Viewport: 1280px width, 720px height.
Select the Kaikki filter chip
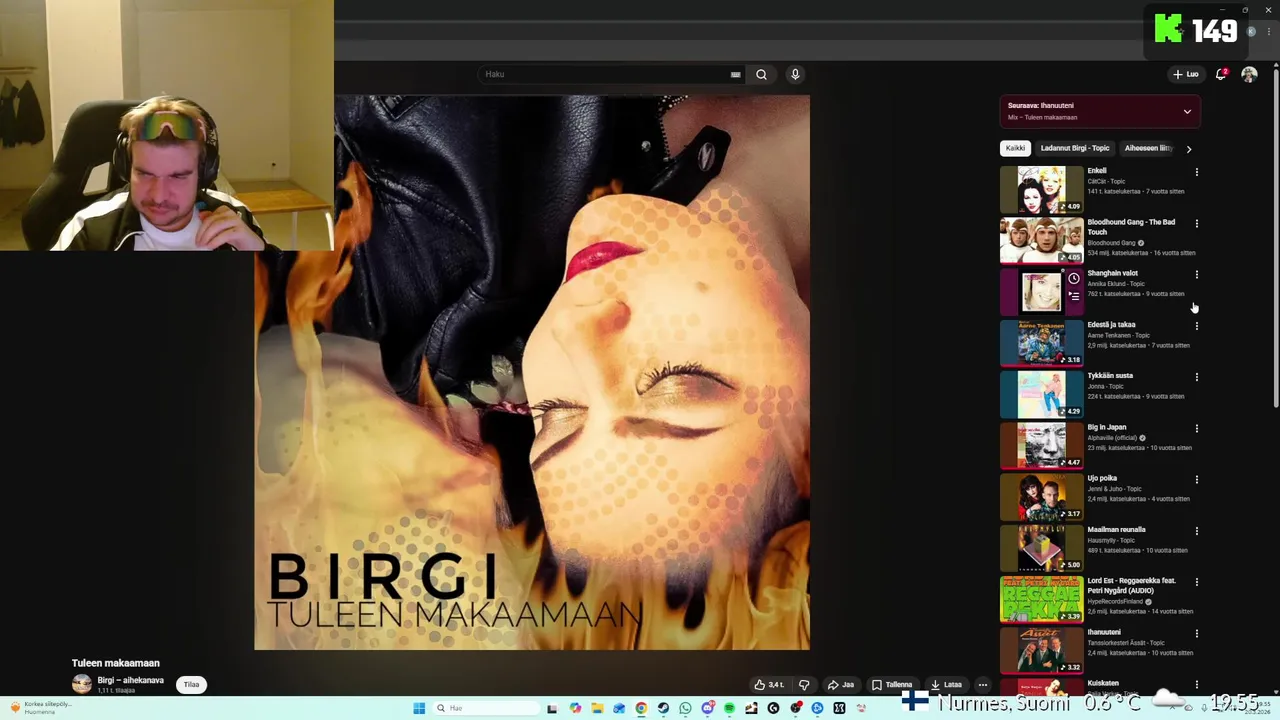pyautogui.click(x=1015, y=148)
